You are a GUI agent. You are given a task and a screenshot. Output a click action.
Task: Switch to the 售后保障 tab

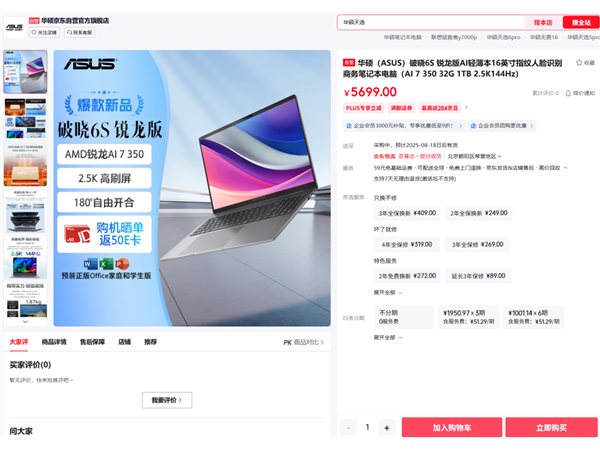click(92, 342)
